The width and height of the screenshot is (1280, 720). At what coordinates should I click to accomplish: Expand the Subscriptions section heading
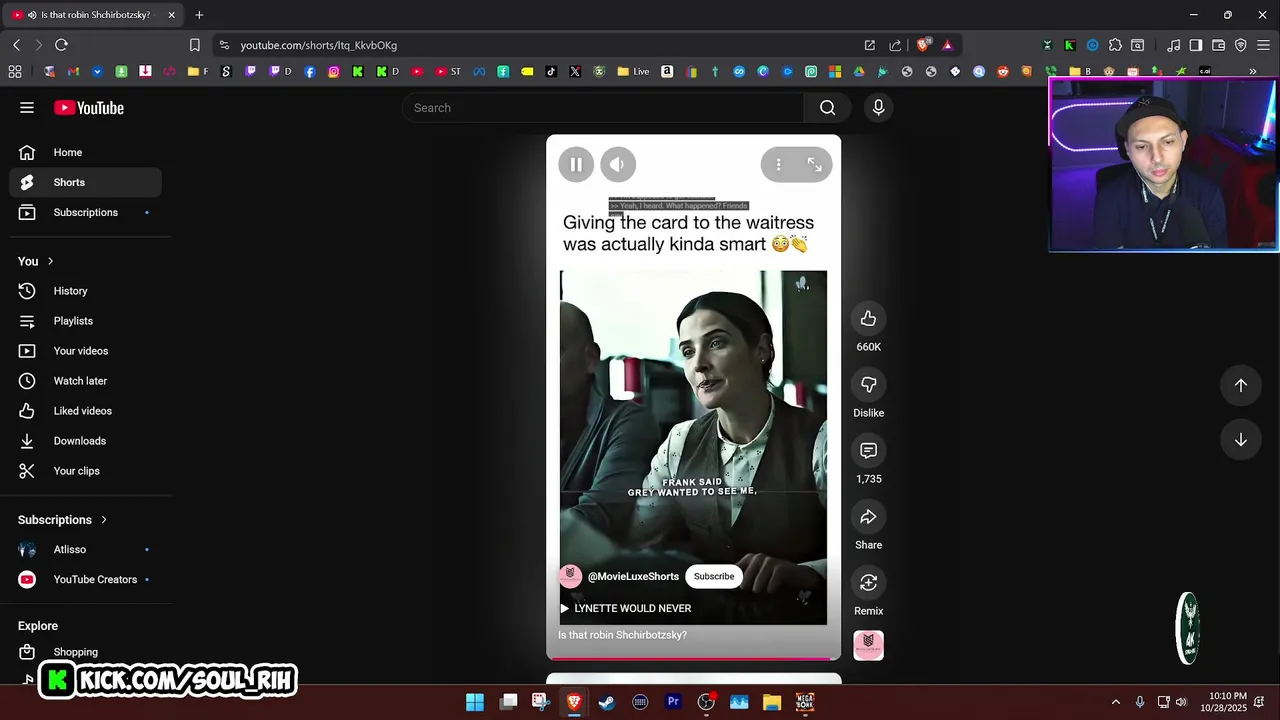pos(62,520)
